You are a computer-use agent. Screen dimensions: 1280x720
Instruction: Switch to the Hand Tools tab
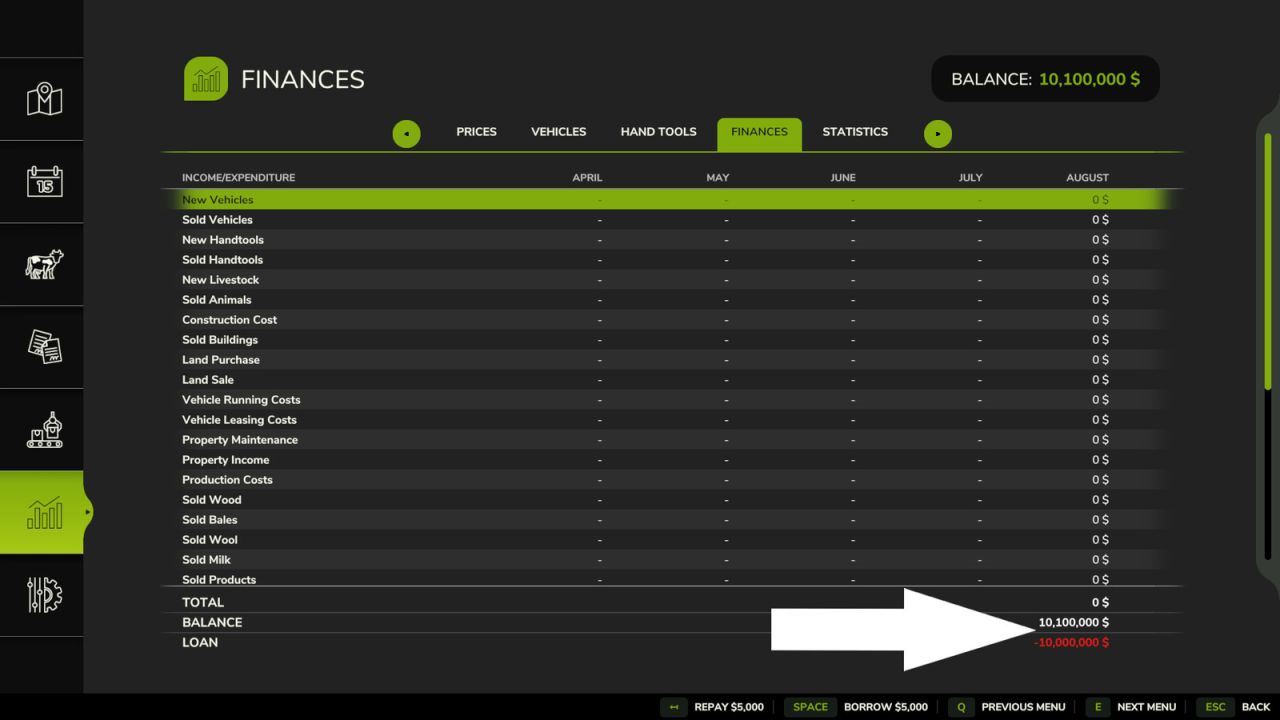658,132
